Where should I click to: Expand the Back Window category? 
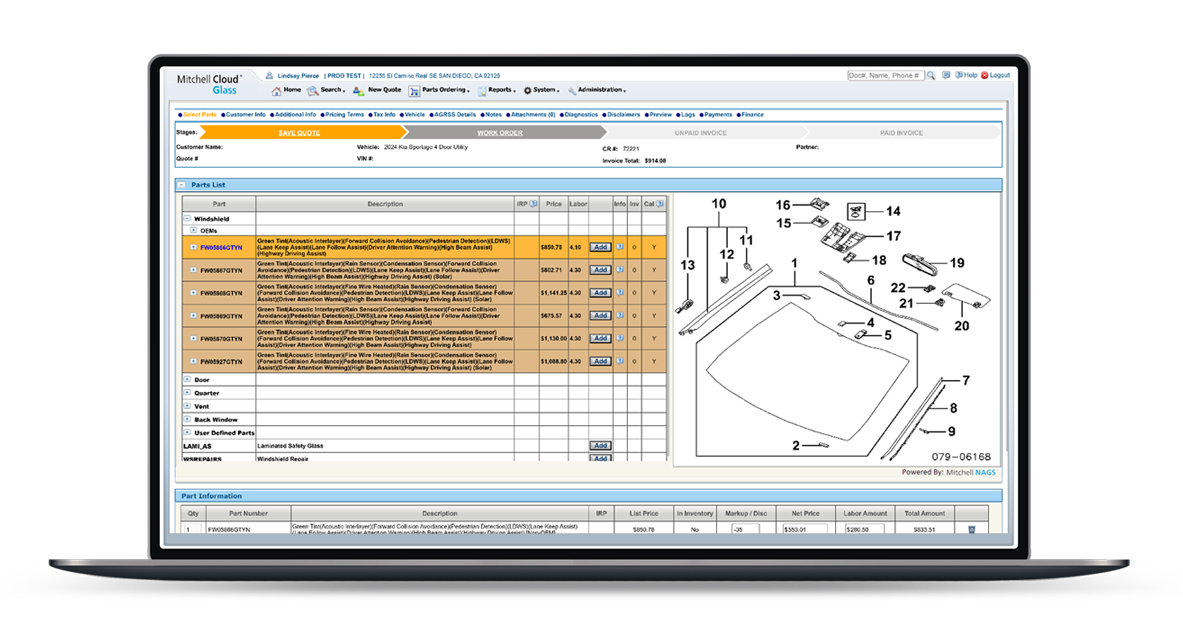click(187, 420)
